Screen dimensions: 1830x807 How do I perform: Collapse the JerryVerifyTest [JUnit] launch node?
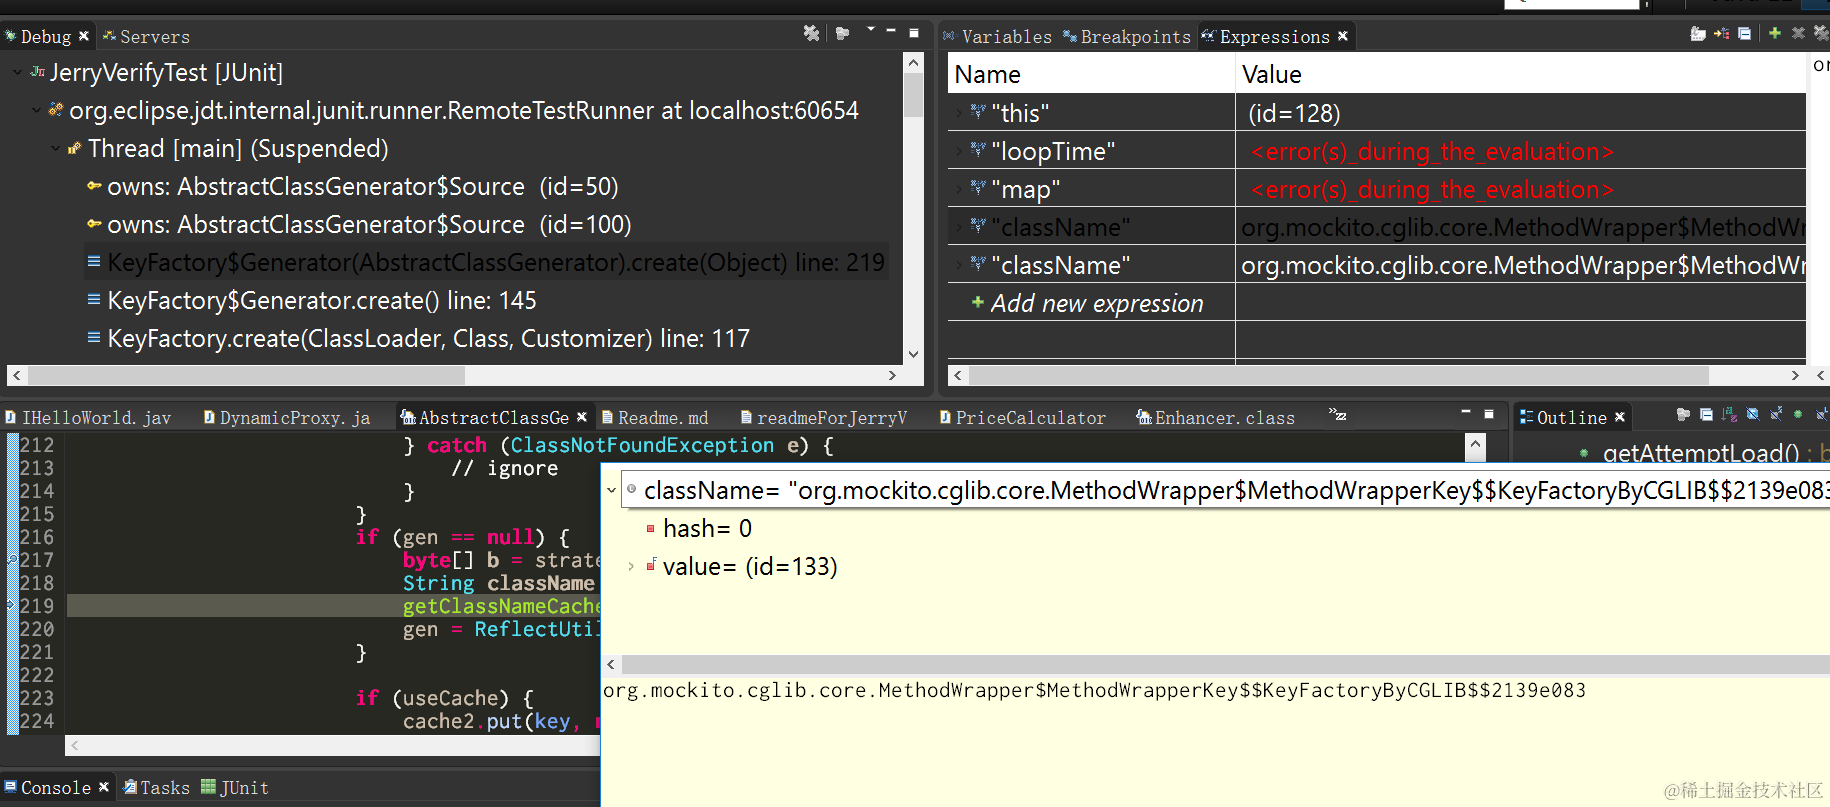point(17,72)
